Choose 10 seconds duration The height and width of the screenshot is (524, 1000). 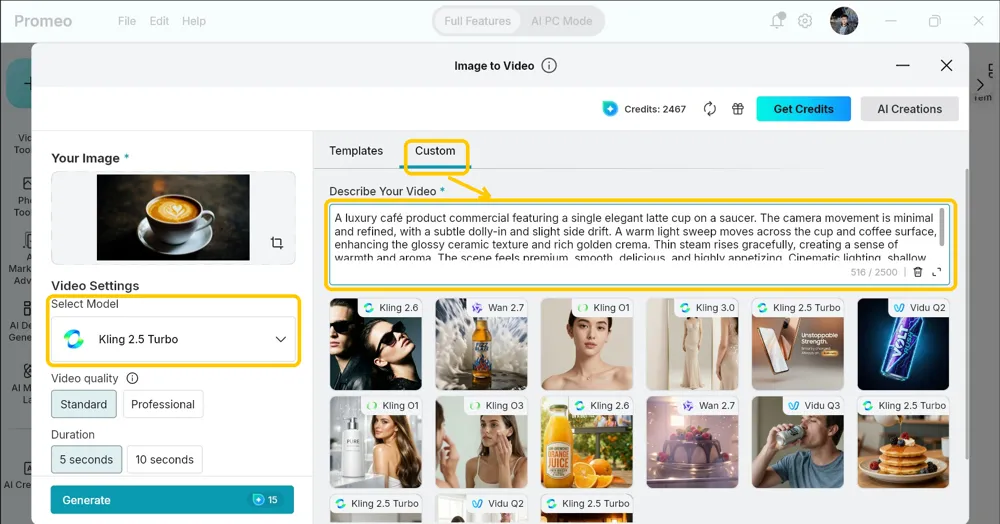[165, 460]
